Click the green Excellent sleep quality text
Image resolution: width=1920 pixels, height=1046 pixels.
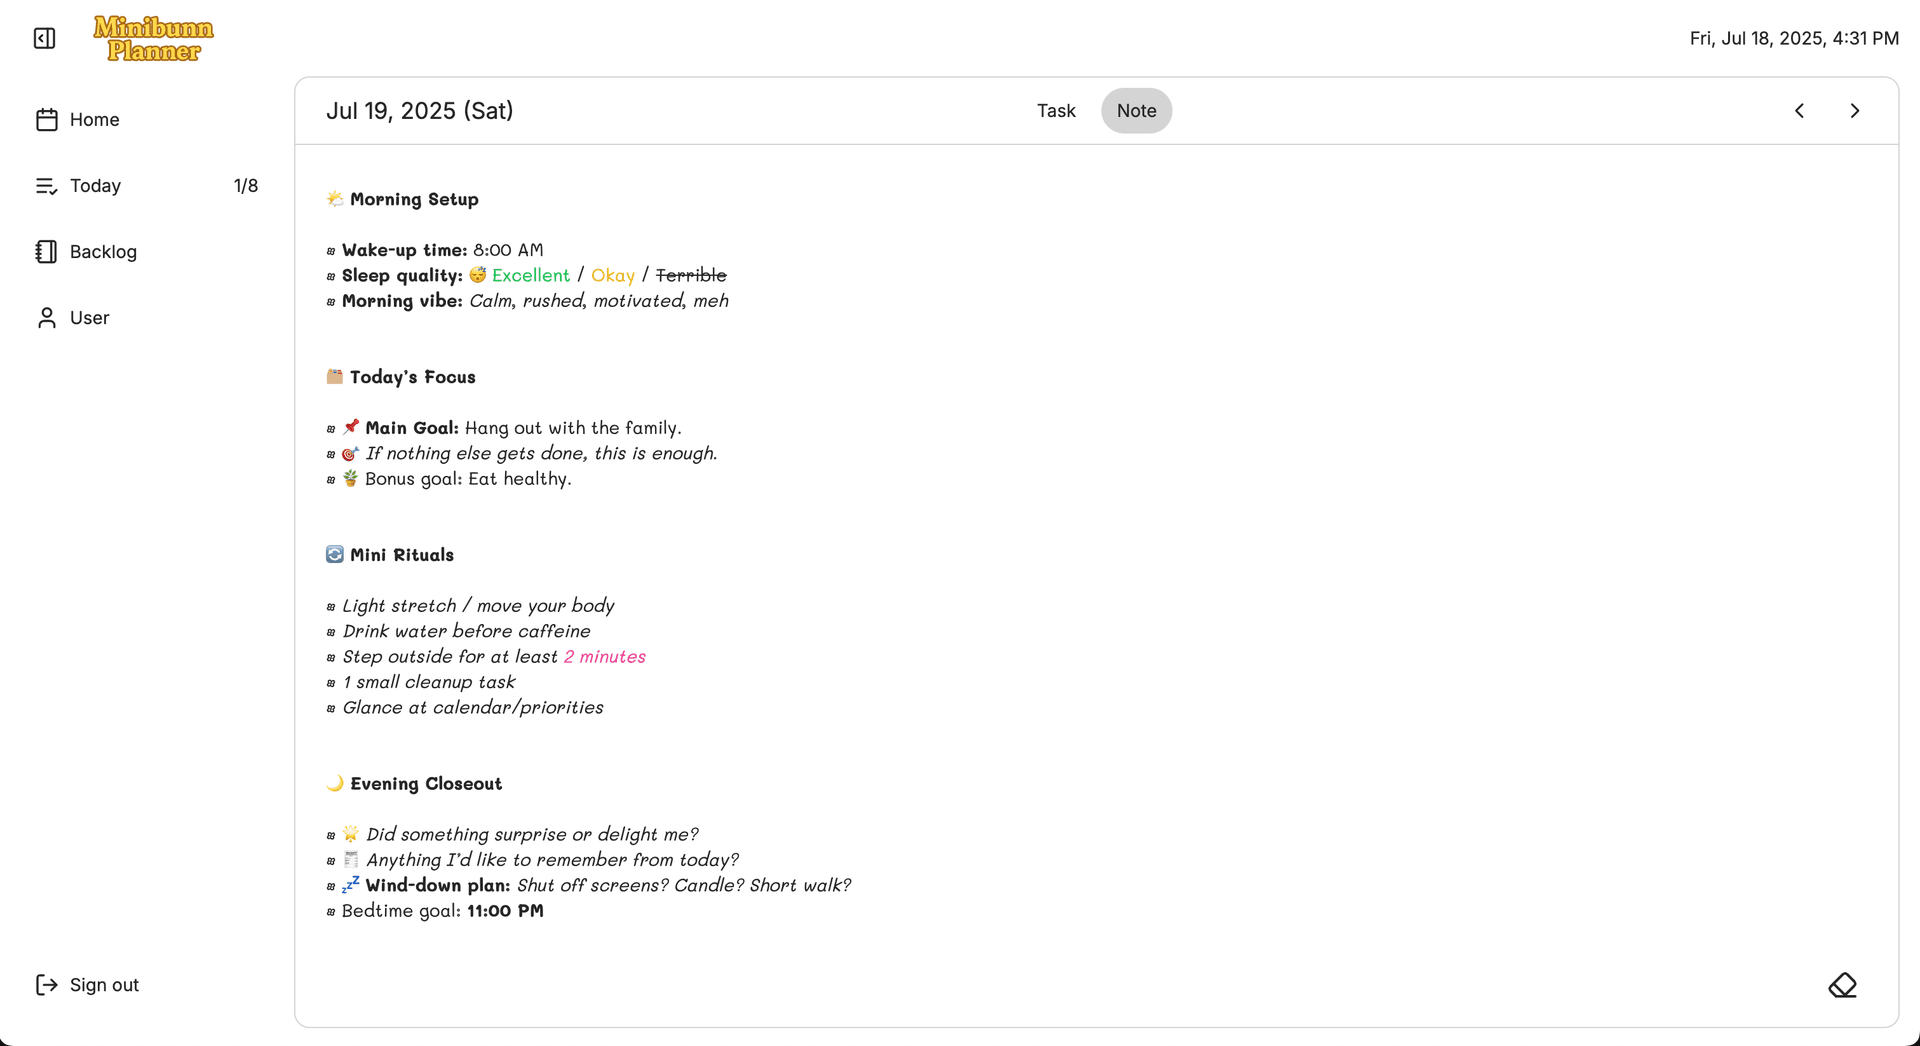coord(530,276)
